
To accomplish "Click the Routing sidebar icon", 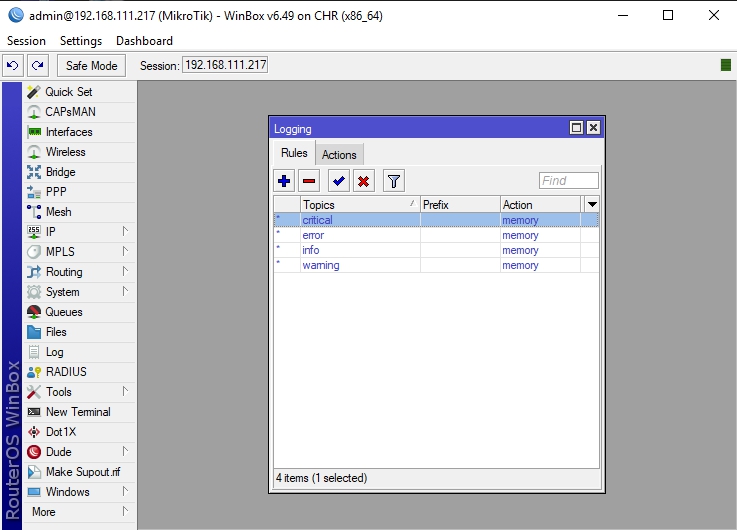I will coord(34,272).
